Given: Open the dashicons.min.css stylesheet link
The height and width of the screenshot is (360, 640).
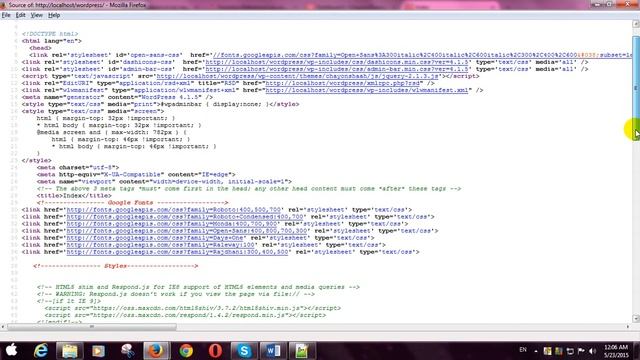Looking at the screenshot, I should pyautogui.click(x=337, y=62).
